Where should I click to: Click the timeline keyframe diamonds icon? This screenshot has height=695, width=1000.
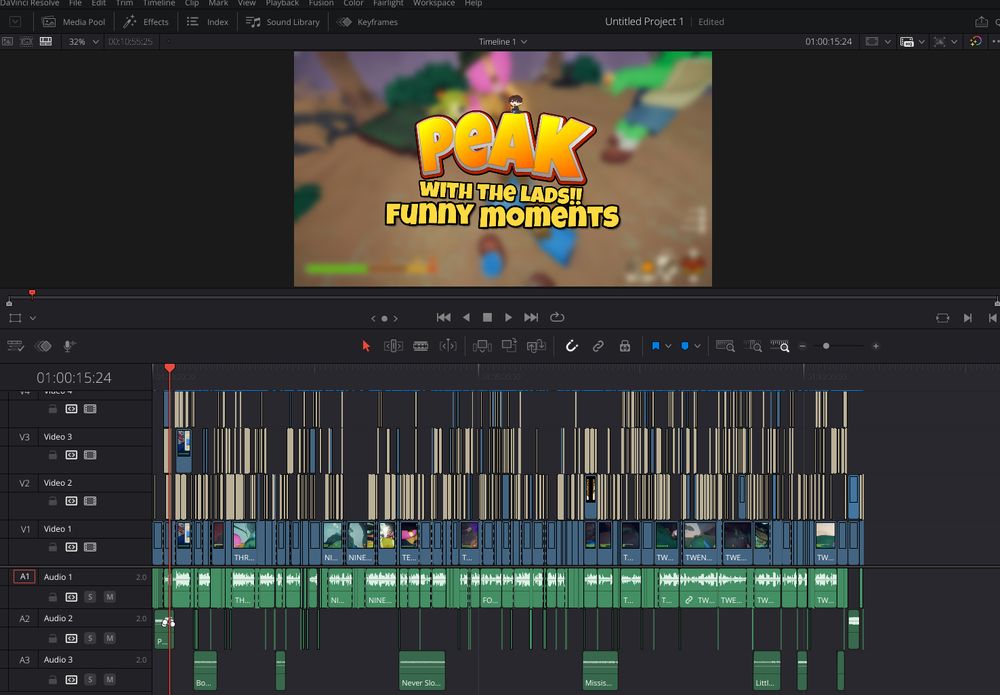[x=43, y=346]
